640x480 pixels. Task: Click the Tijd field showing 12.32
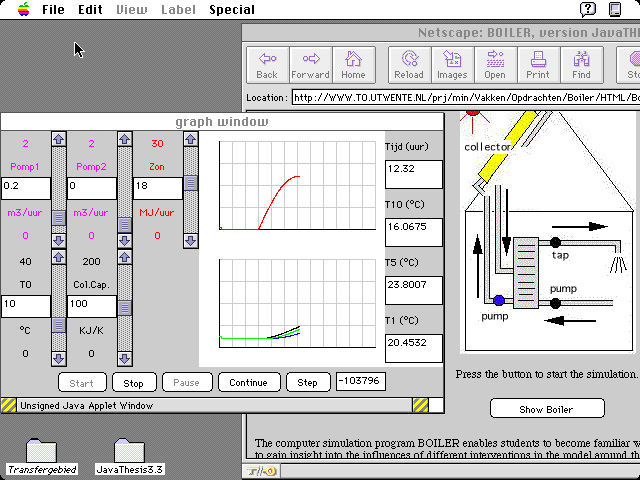(x=414, y=174)
